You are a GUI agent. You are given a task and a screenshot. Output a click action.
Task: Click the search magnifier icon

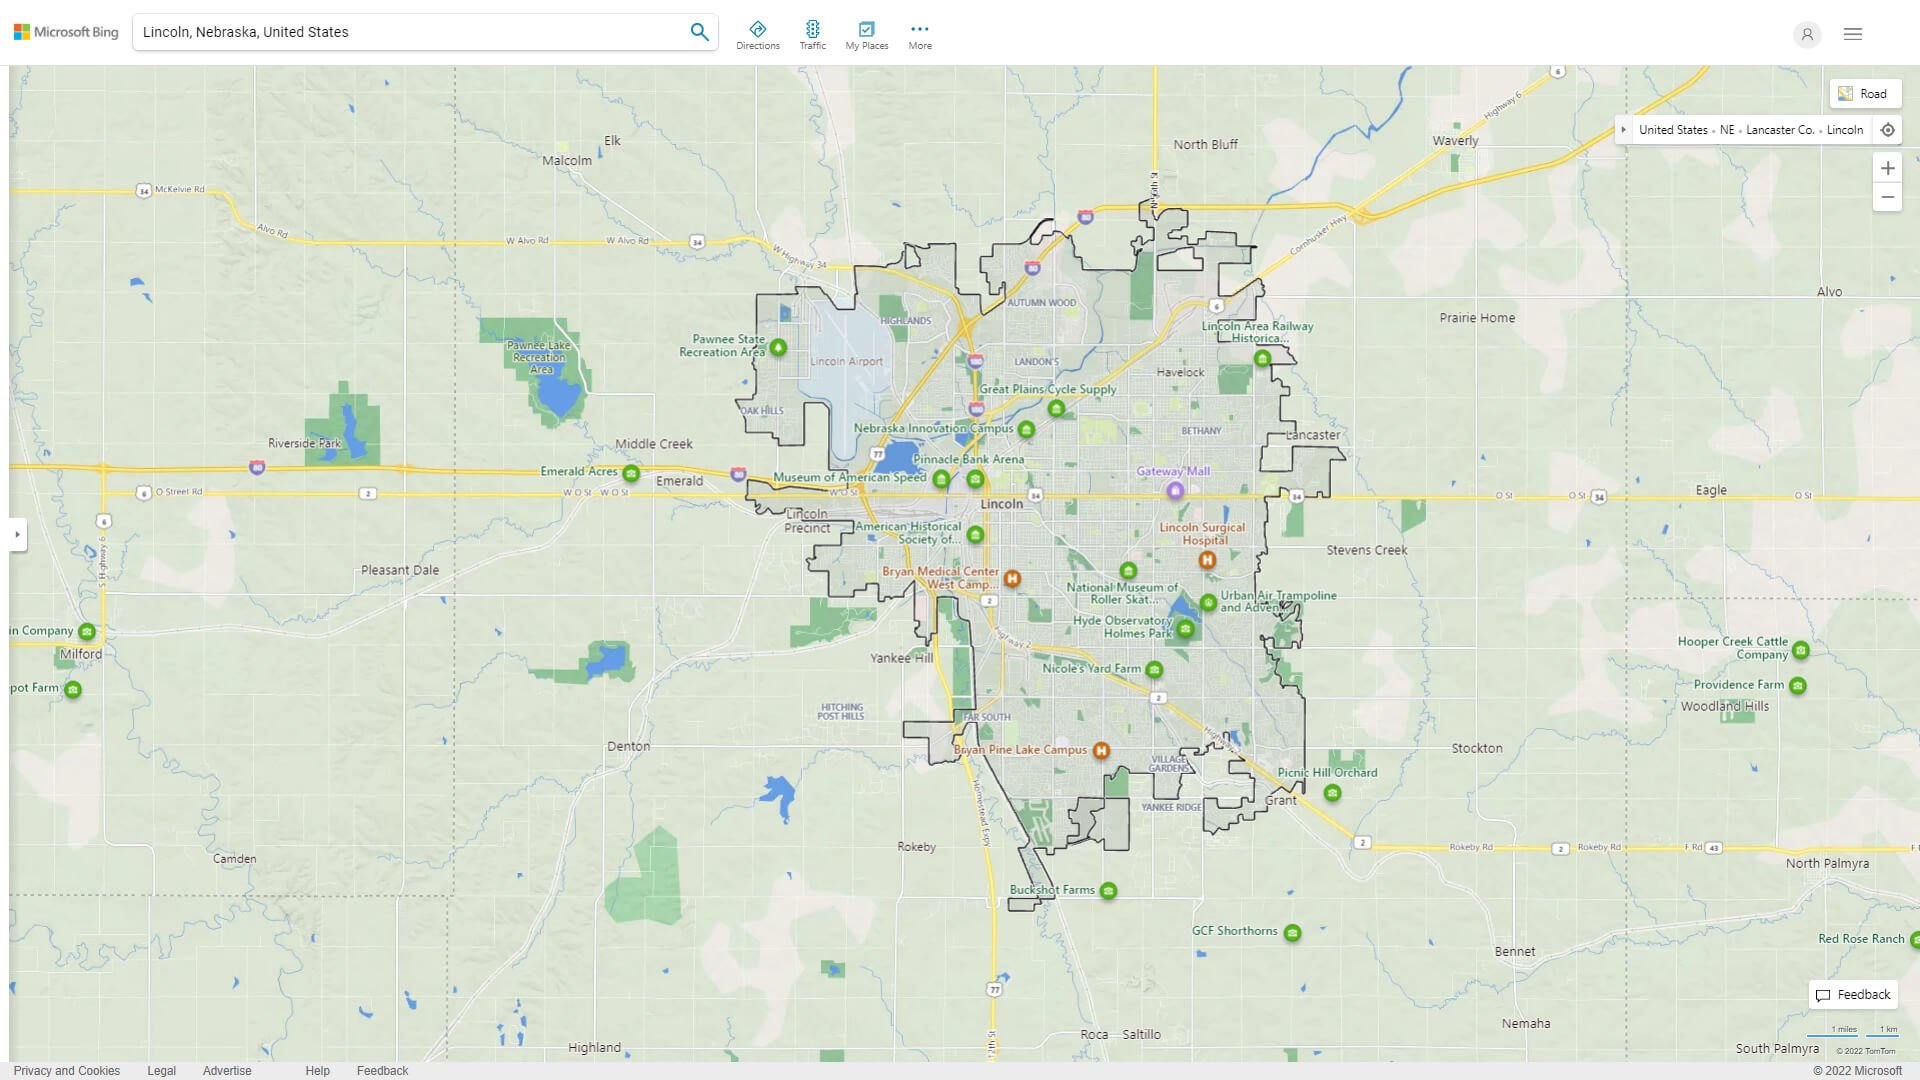click(x=699, y=31)
